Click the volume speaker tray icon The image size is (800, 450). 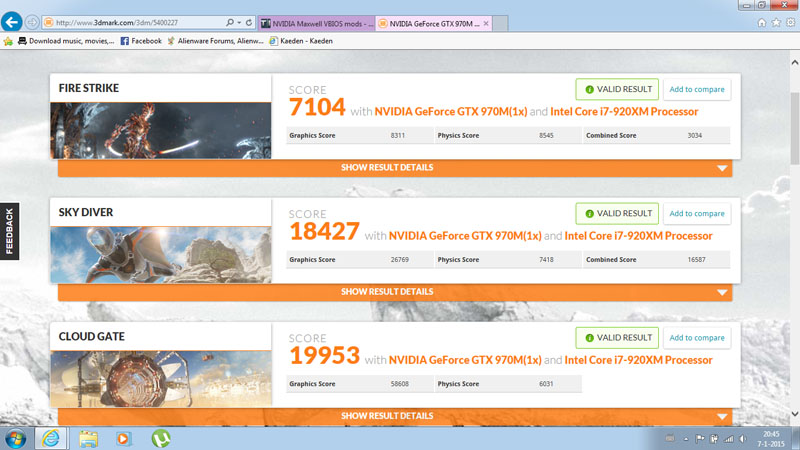[x=743, y=439]
